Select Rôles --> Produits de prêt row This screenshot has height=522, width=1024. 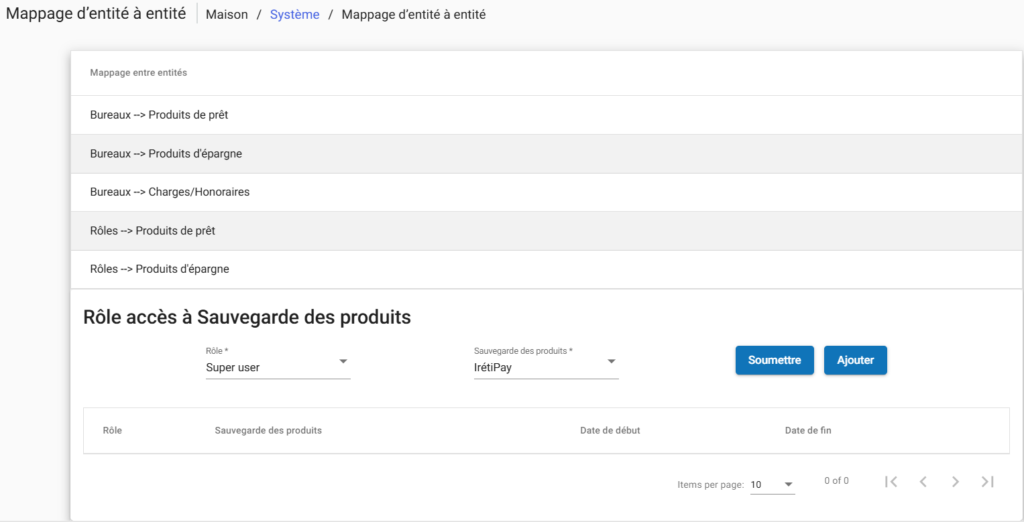tap(152, 231)
